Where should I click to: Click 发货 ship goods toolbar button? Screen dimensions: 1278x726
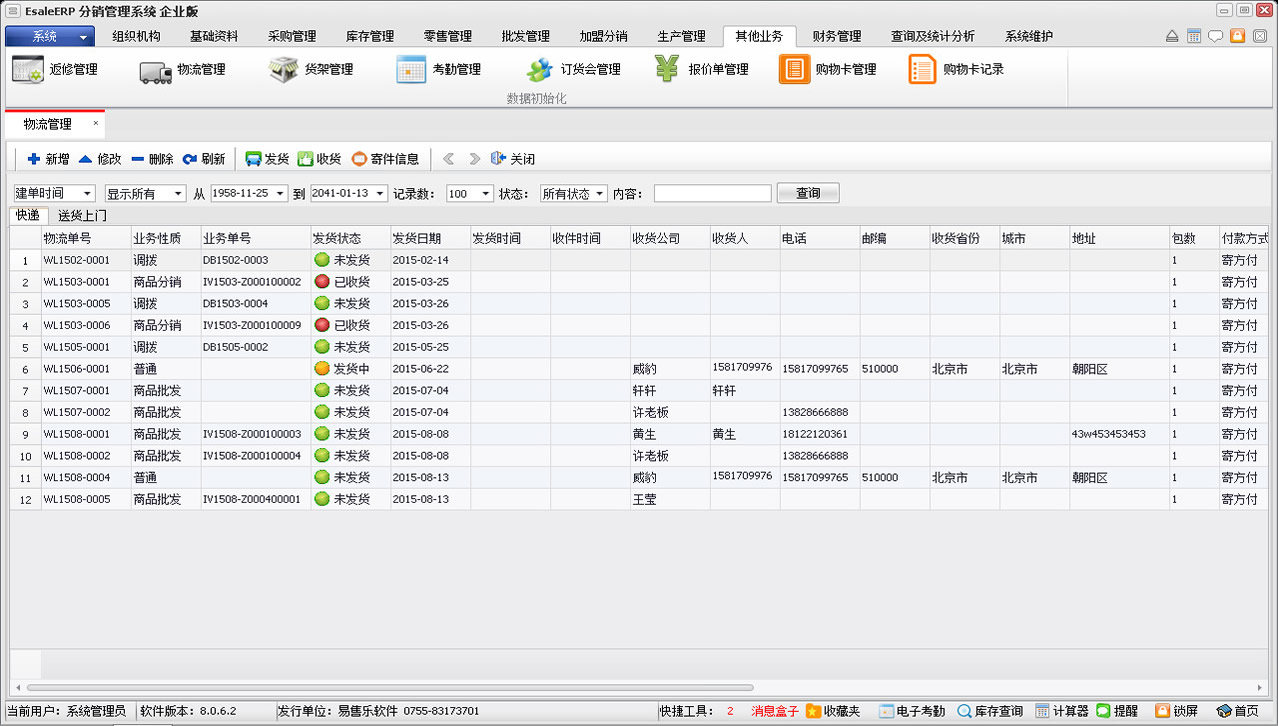(267, 159)
